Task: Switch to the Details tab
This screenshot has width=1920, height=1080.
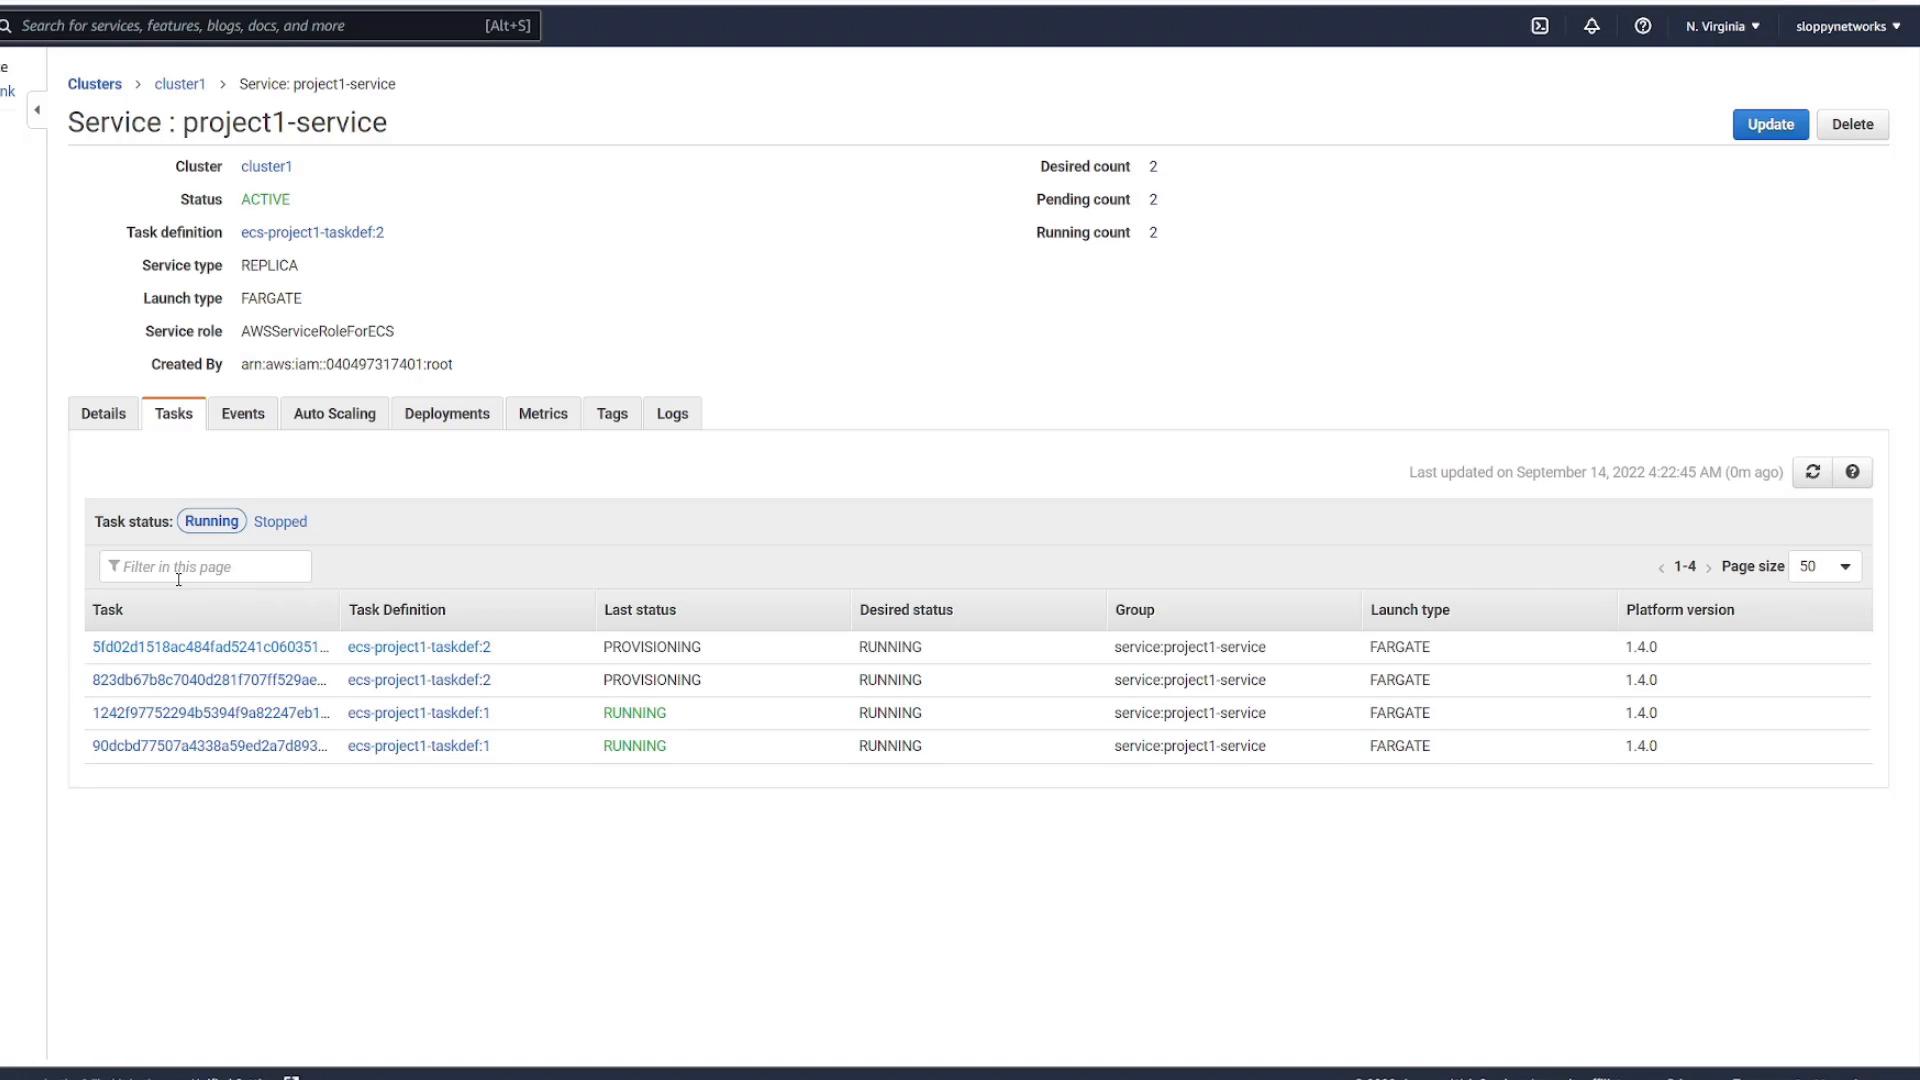Action: click(x=103, y=414)
